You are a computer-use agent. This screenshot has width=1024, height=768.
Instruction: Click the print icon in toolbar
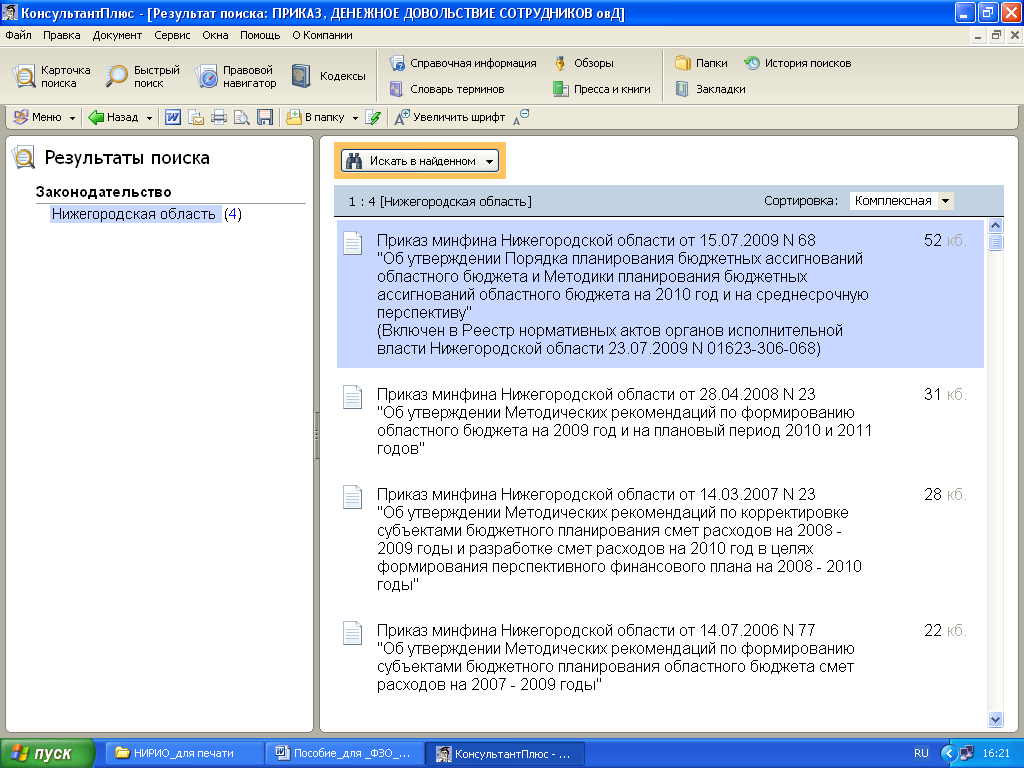coord(219,118)
